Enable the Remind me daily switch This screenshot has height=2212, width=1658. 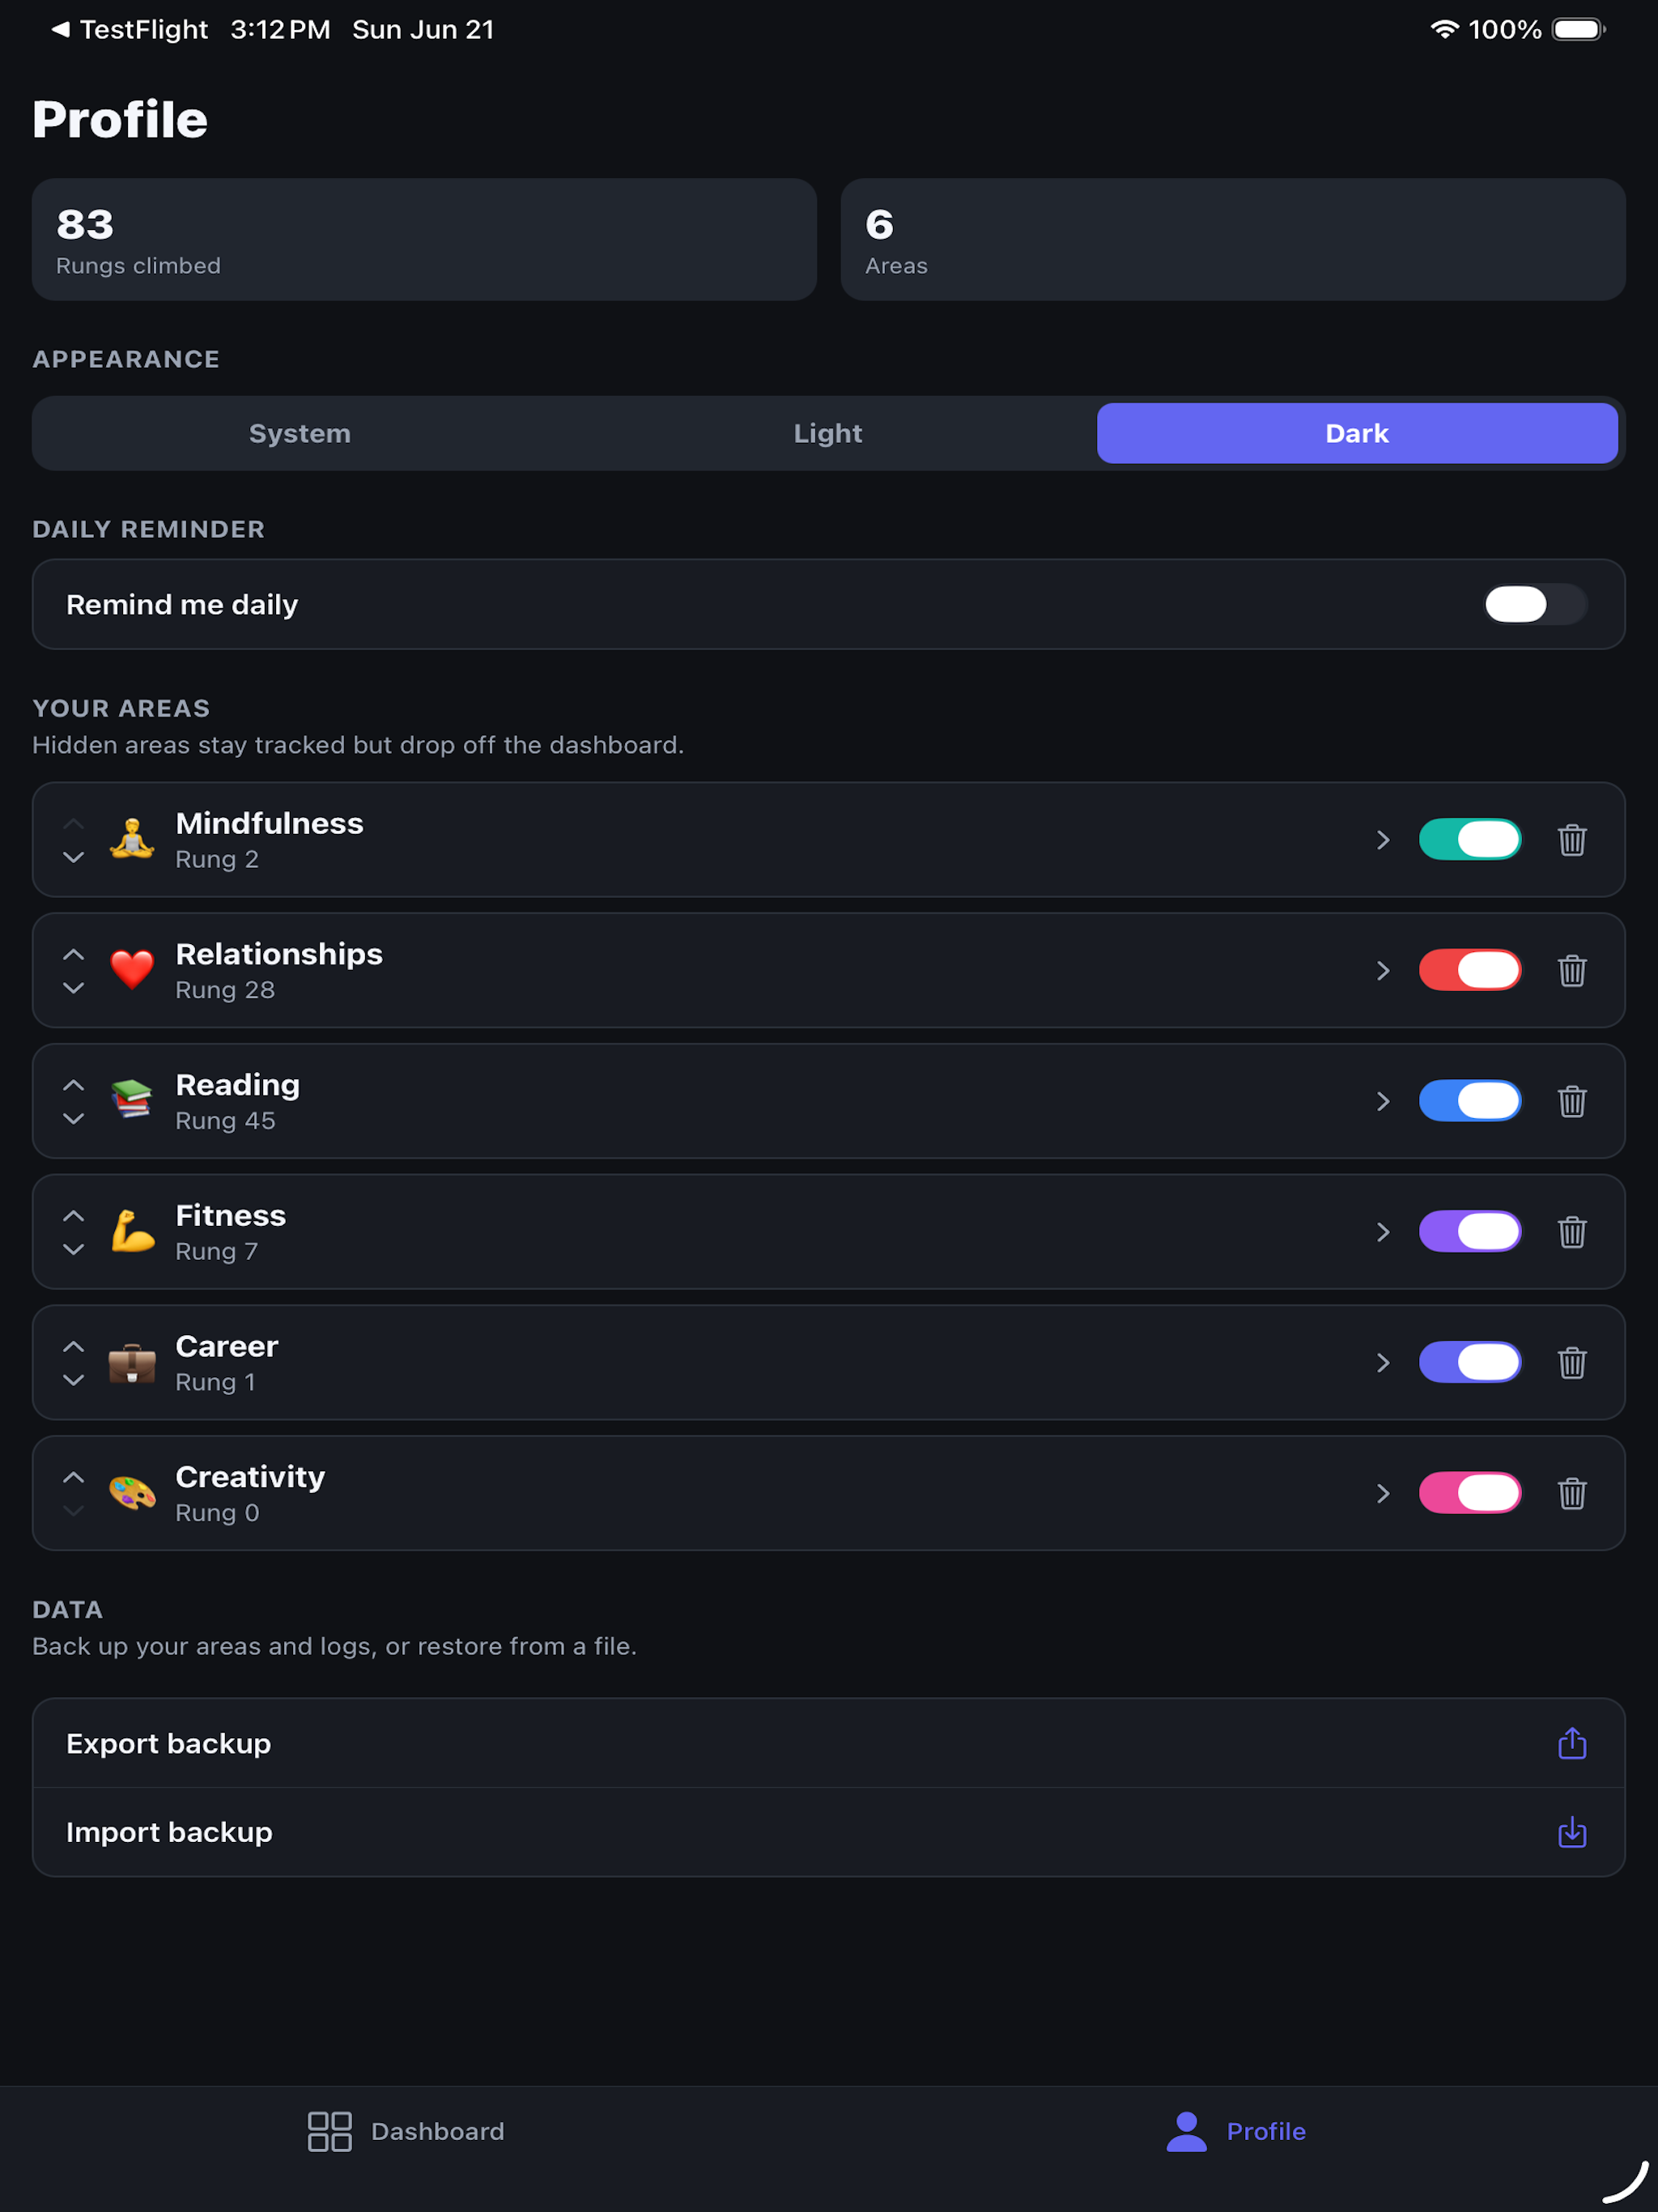coord(1534,604)
